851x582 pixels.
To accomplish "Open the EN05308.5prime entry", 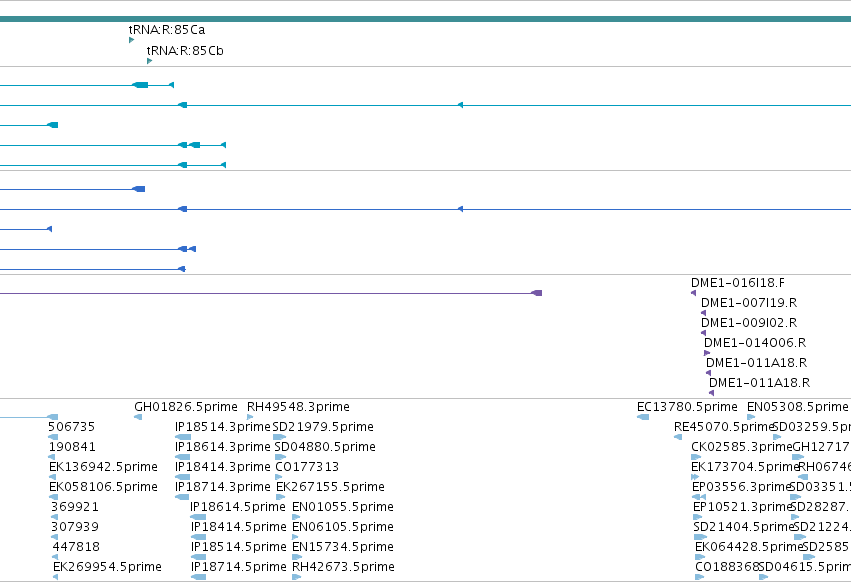I will [797, 407].
